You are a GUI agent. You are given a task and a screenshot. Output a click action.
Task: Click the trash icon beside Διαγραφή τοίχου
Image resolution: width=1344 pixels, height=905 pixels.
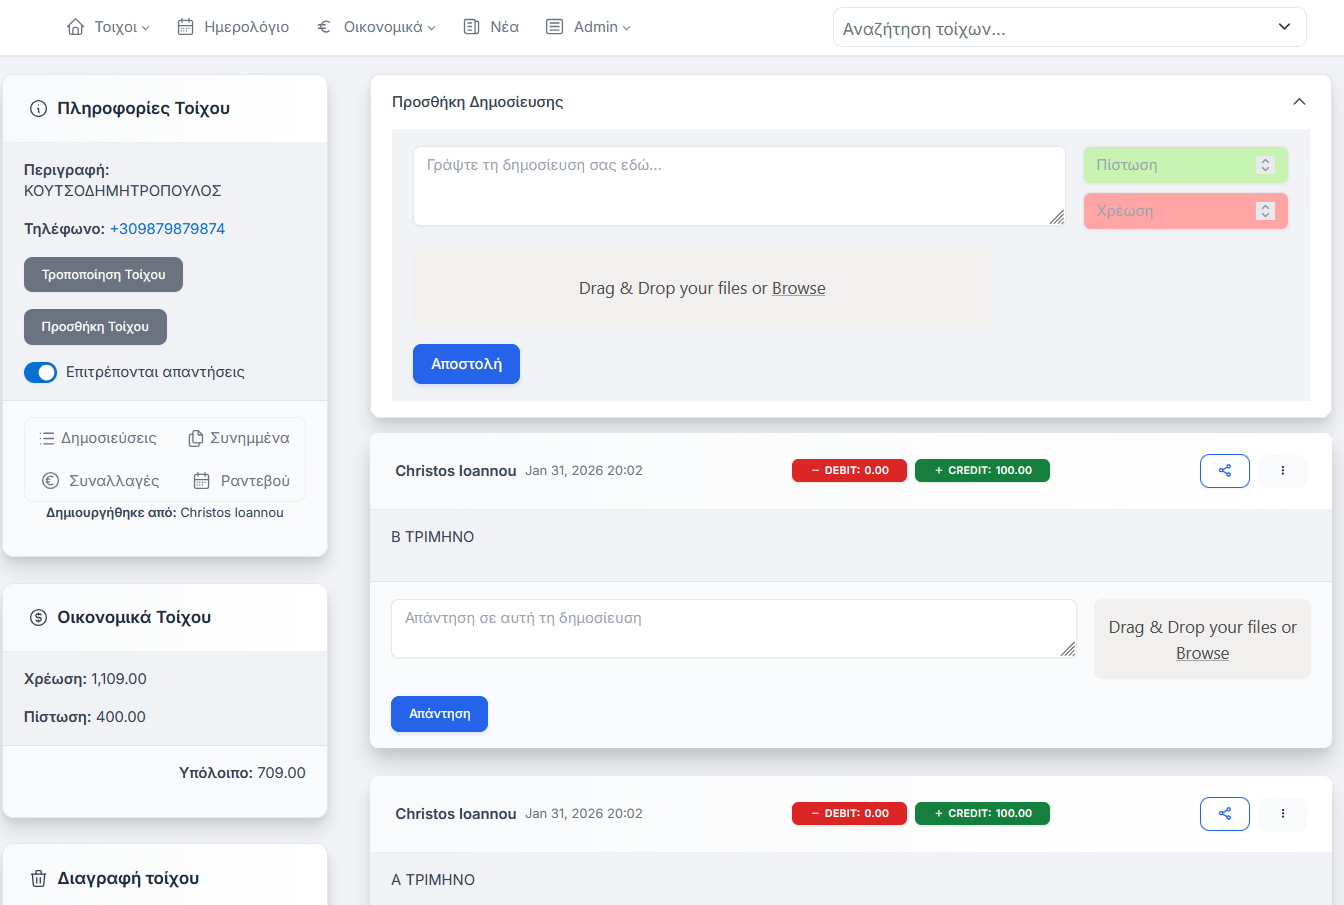(39, 879)
